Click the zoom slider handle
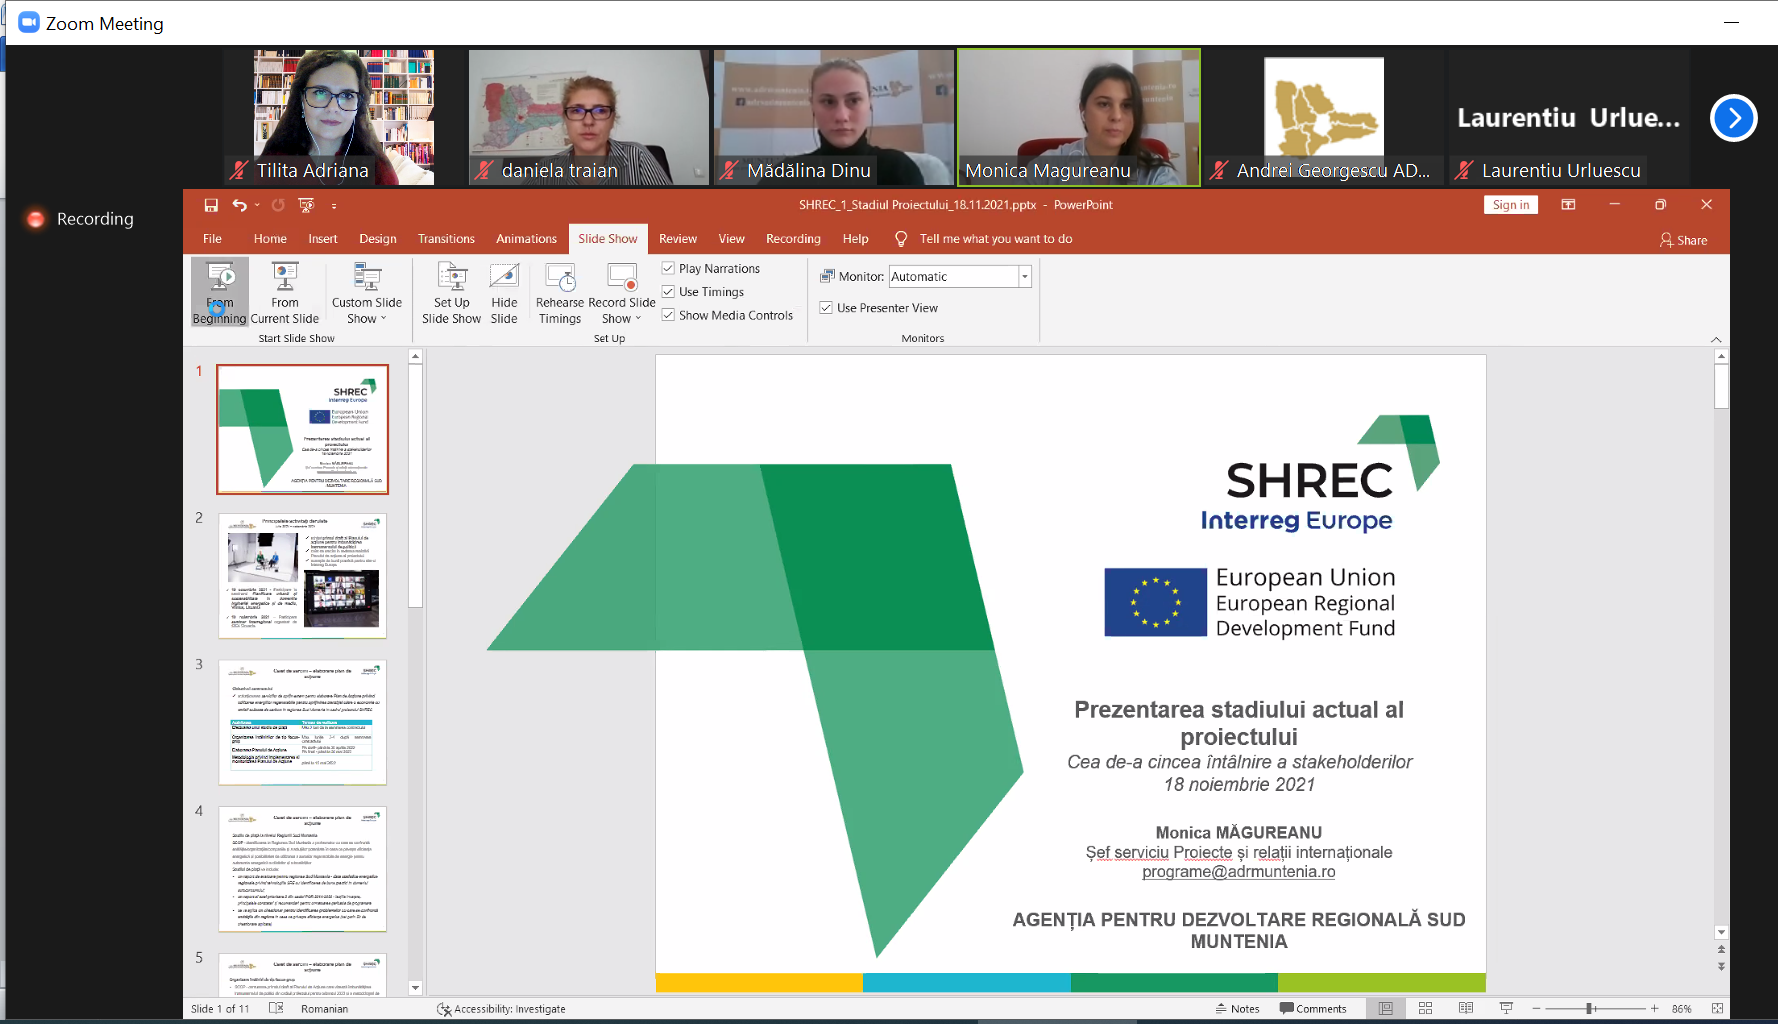1778x1024 pixels. pyautogui.click(x=1589, y=1009)
